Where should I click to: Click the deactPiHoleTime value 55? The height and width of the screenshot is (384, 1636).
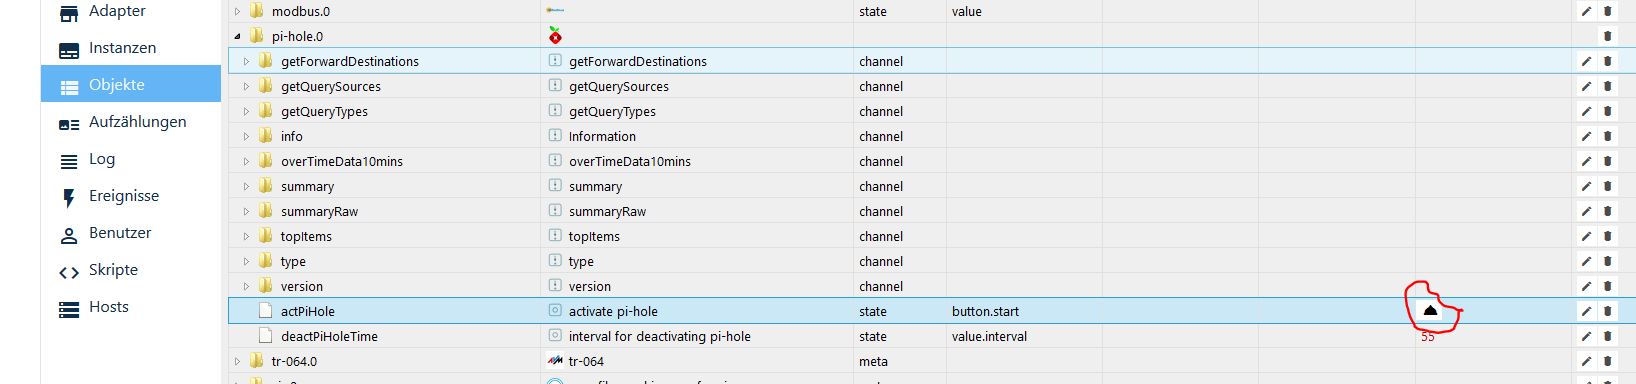tap(1428, 337)
